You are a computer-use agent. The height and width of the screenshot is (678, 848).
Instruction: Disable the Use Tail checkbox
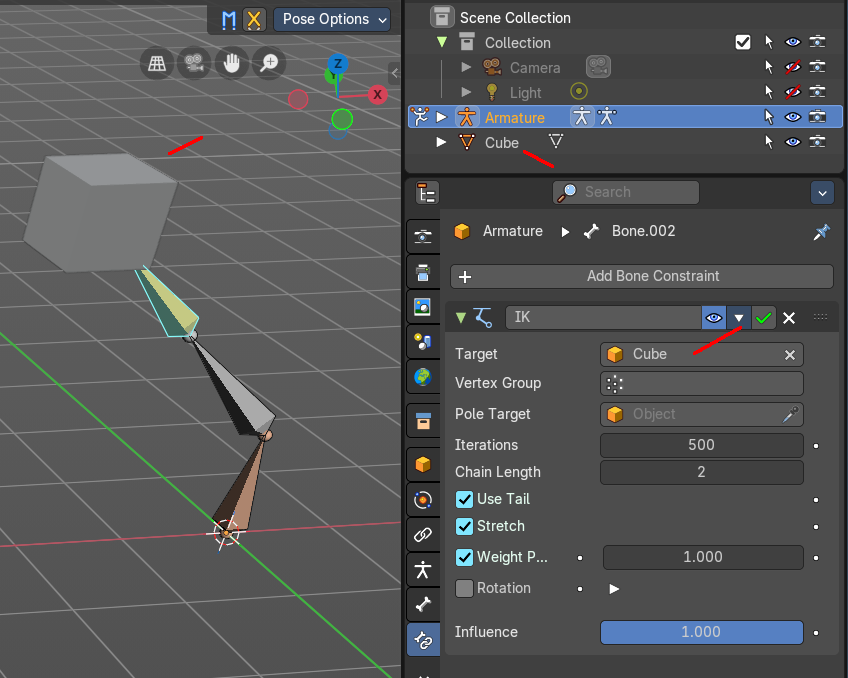point(465,499)
